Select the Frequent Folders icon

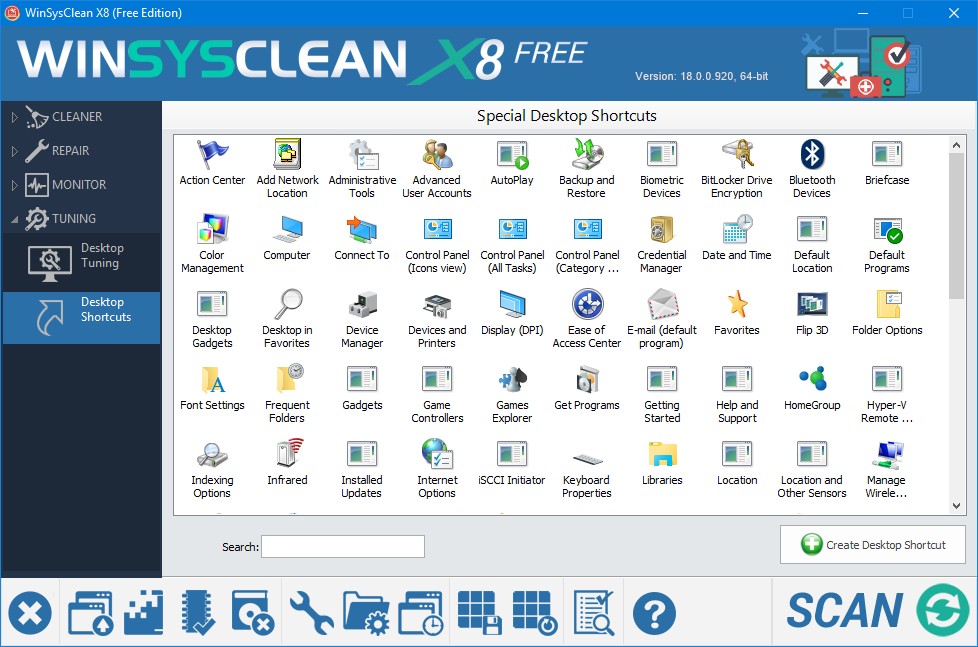(x=288, y=379)
